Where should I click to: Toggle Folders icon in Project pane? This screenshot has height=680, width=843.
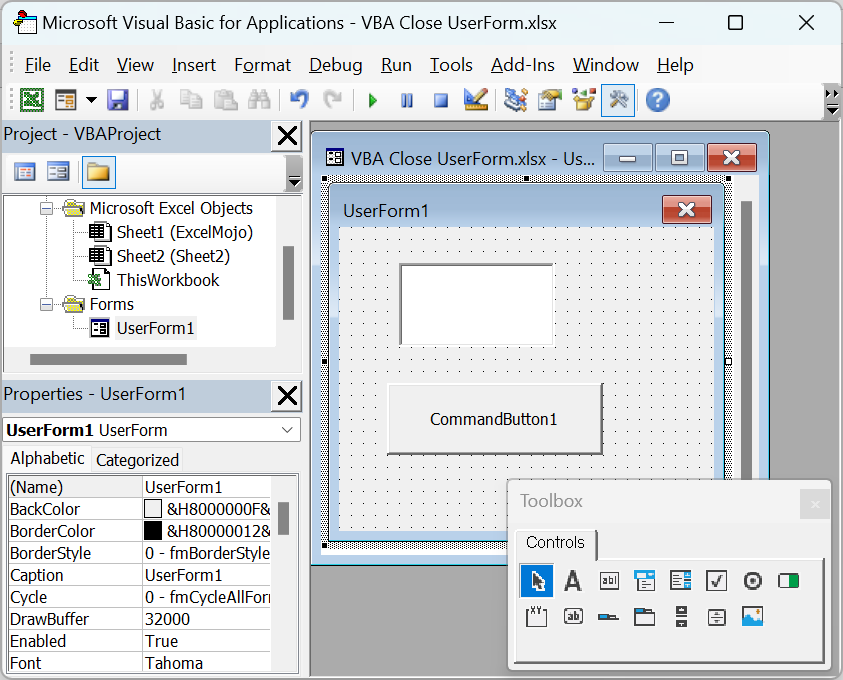click(x=98, y=173)
